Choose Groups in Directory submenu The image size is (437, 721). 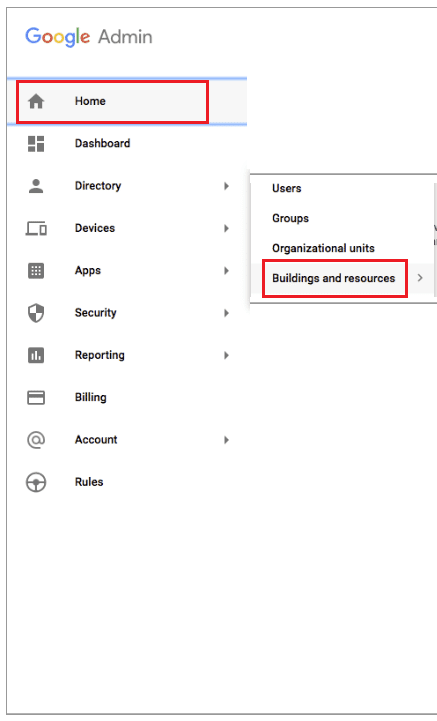pos(290,218)
